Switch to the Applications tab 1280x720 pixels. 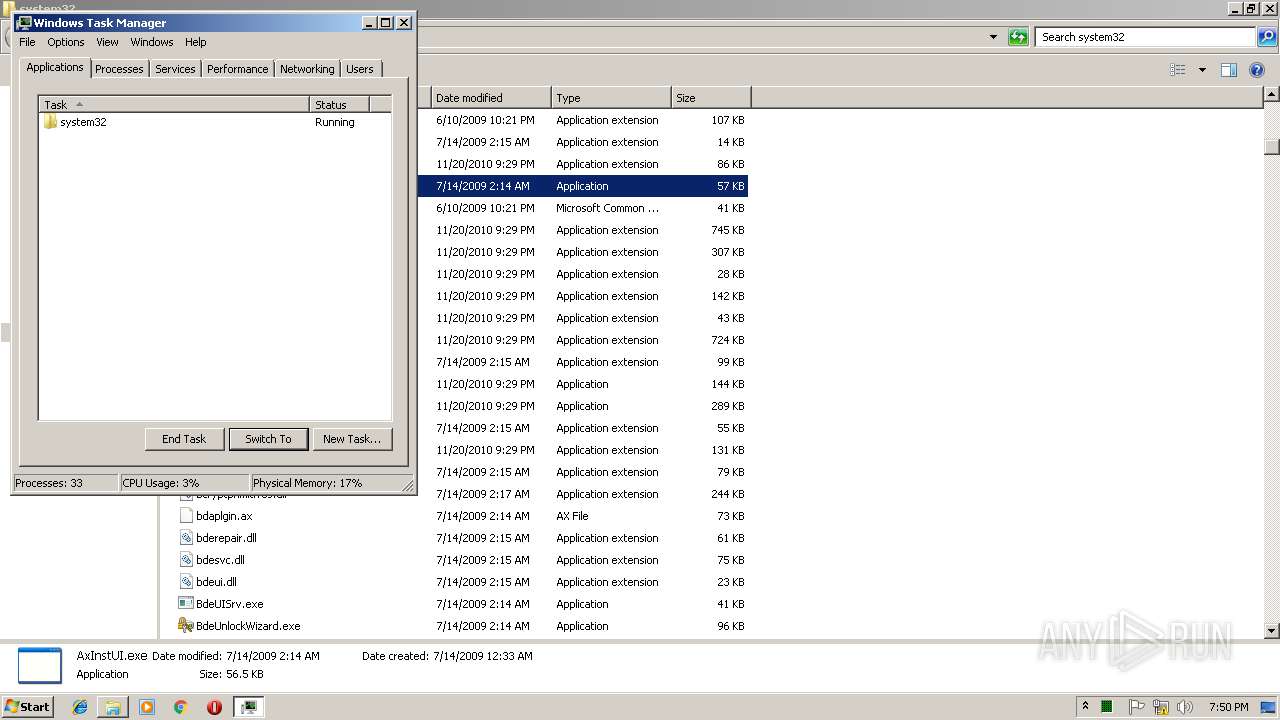(x=55, y=67)
